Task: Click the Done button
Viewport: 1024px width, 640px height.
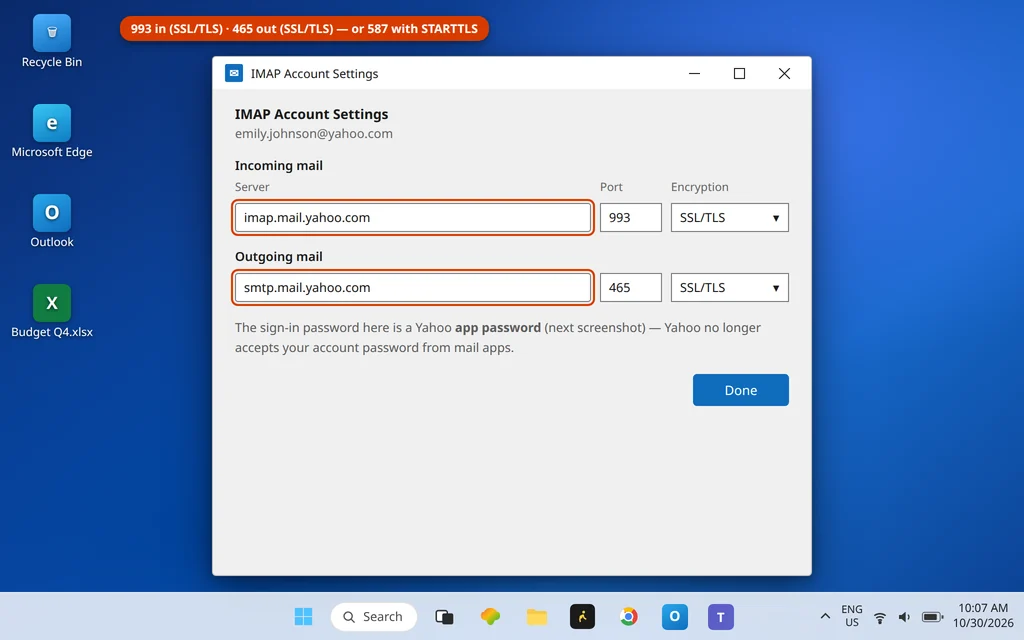Action: coord(741,390)
